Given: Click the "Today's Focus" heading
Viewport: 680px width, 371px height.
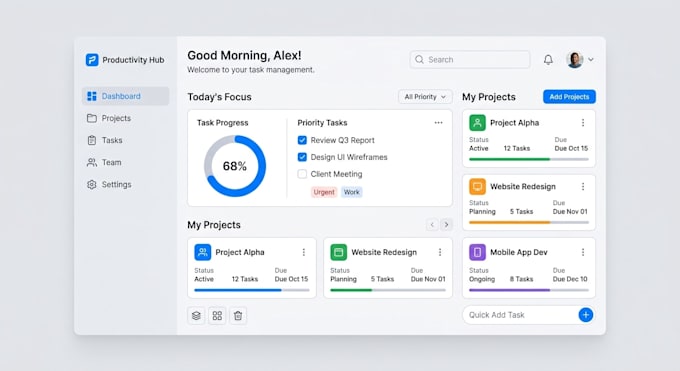Looking at the screenshot, I should (x=219, y=97).
